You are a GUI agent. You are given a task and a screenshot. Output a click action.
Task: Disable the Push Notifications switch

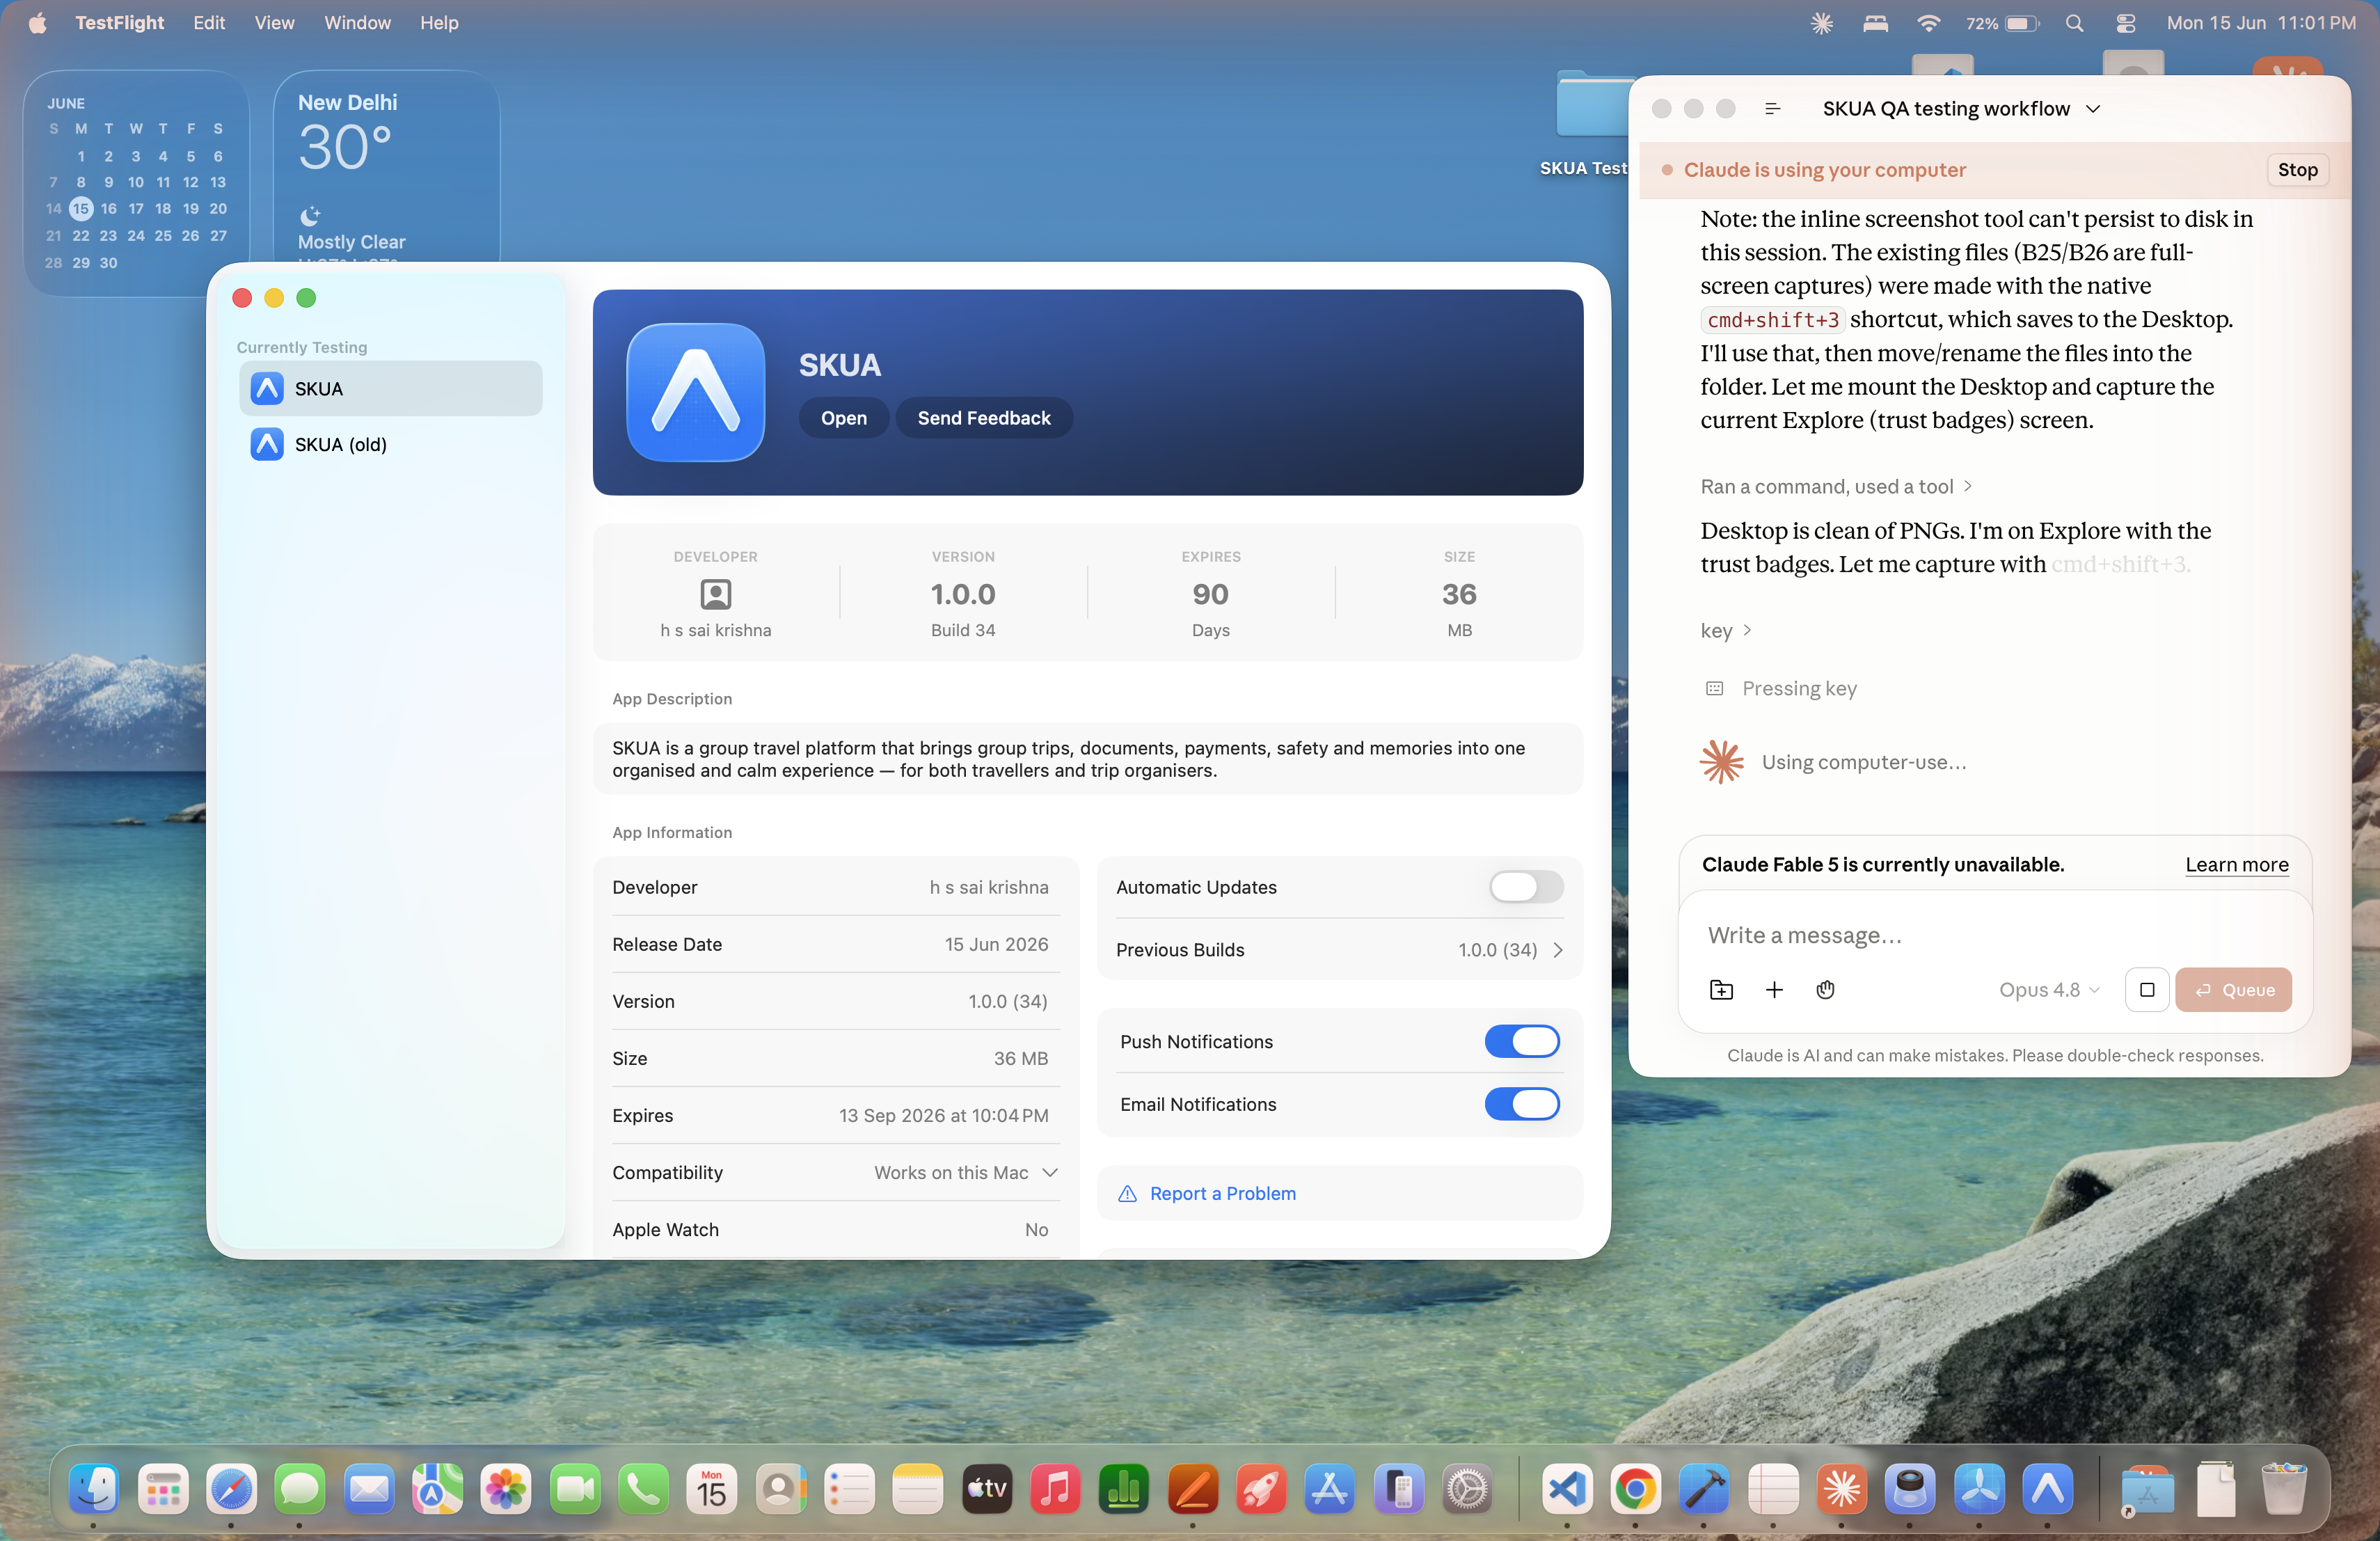1521,1041
